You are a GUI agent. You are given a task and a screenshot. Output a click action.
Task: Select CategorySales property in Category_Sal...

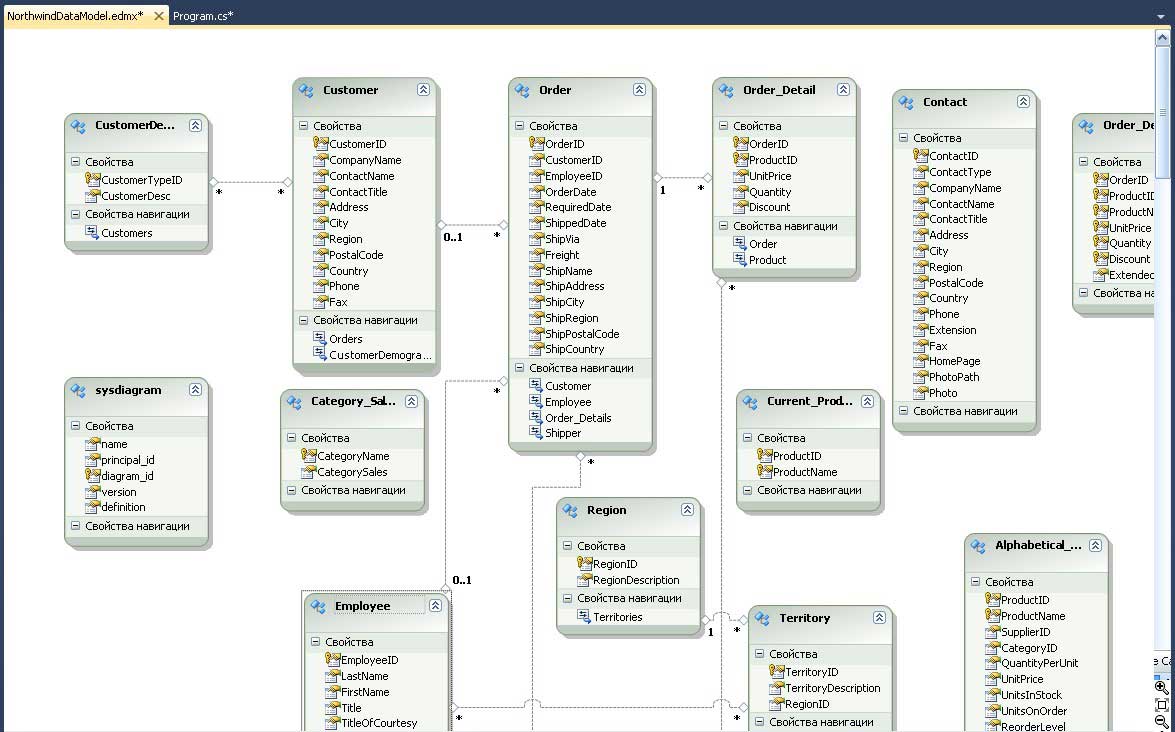point(352,472)
